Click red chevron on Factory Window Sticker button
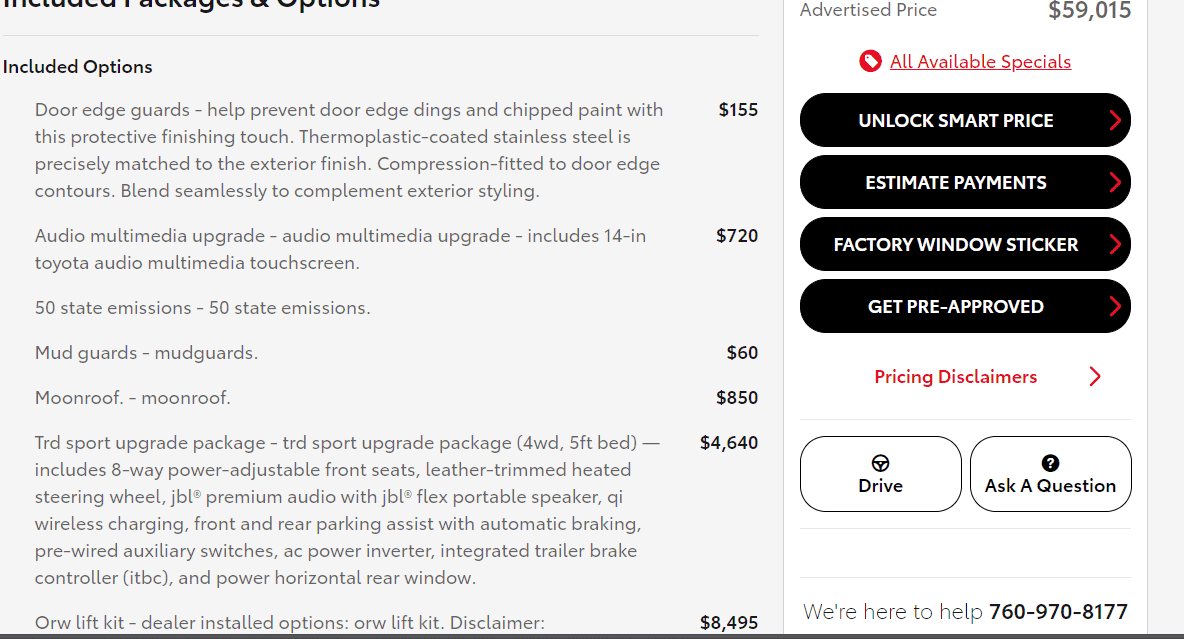This screenshot has height=639, width=1184. (1115, 245)
